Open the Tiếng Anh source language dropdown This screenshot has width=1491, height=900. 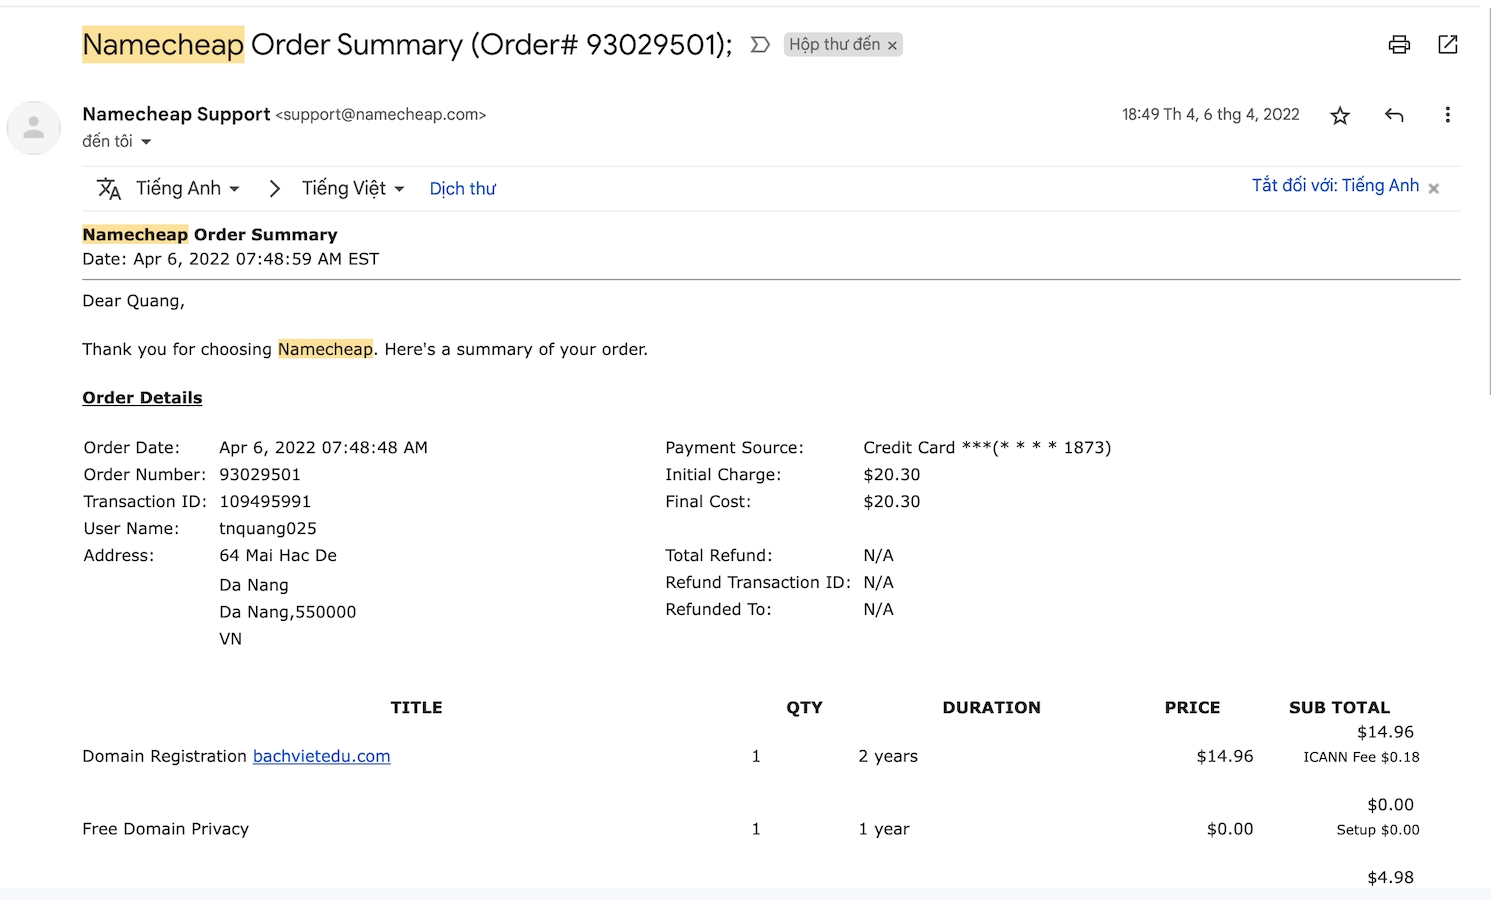[x=188, y=188]
